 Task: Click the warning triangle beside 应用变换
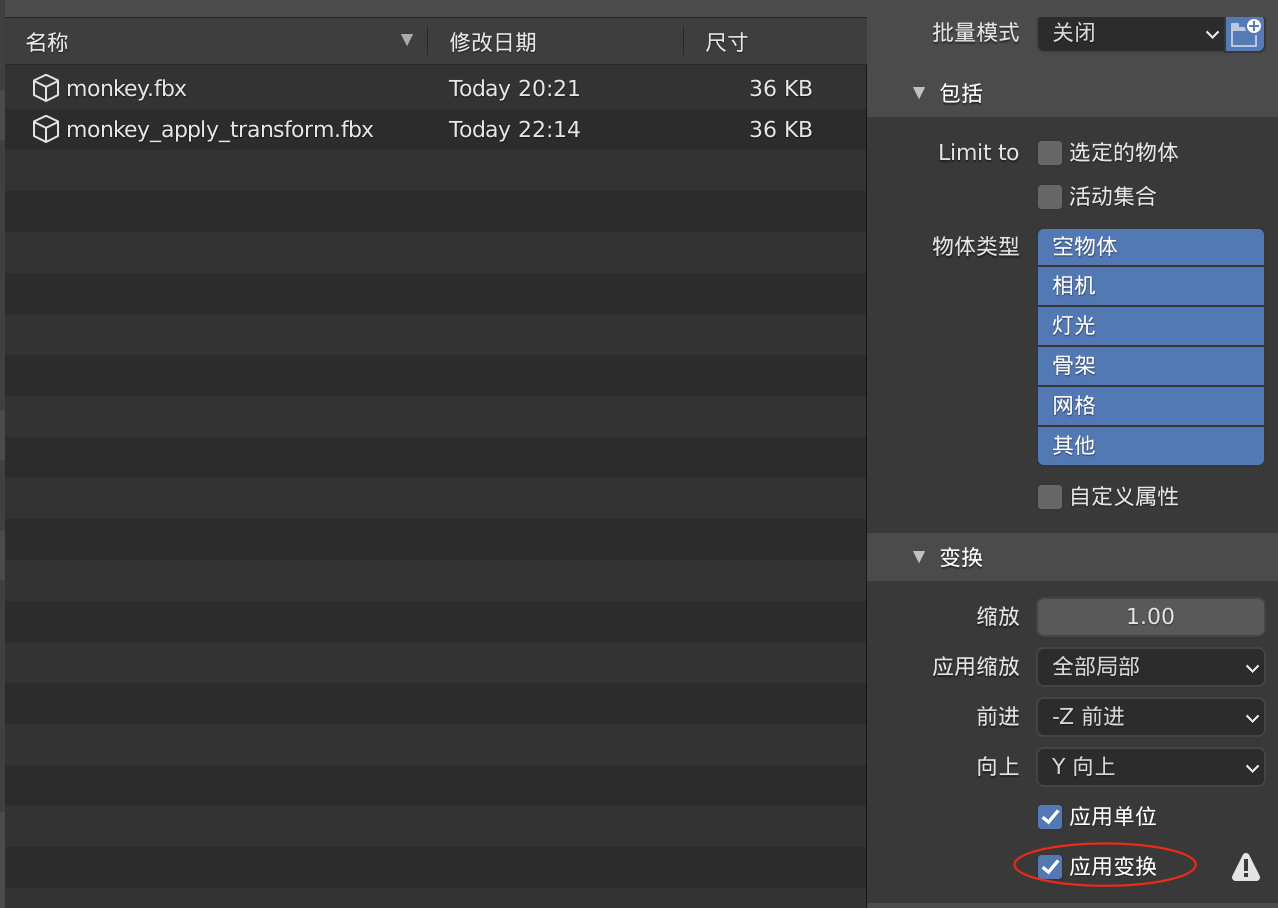click(x=1245, y=867)
